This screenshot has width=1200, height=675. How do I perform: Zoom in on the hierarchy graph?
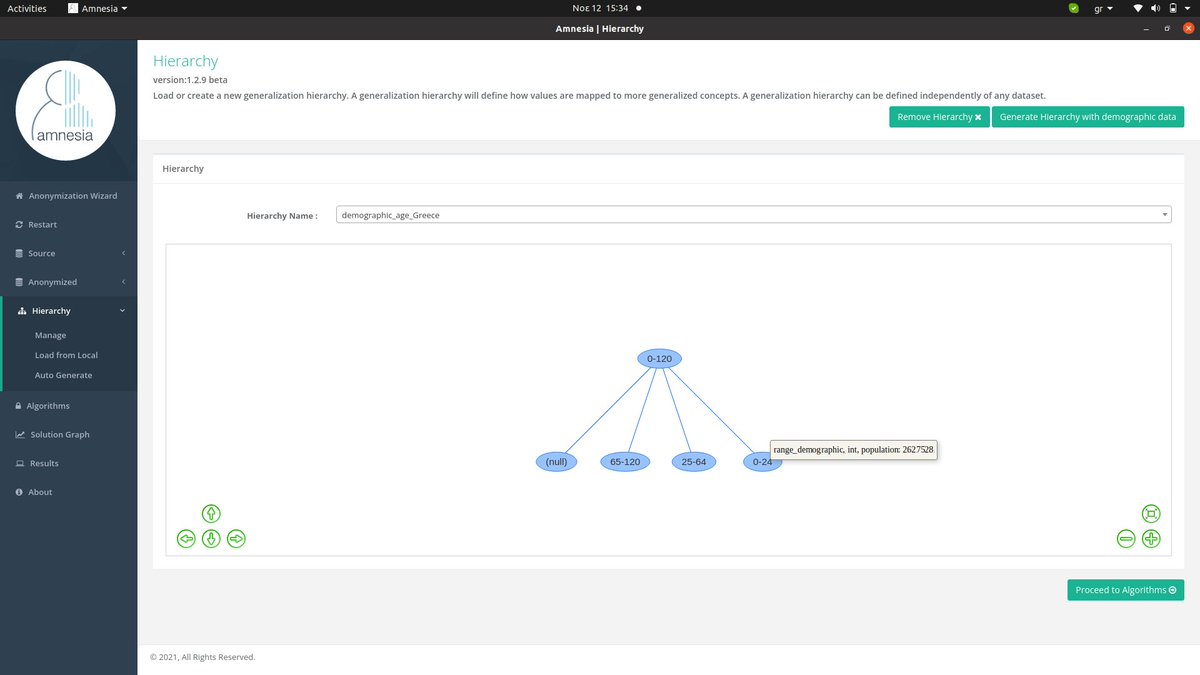point(1151,539)
